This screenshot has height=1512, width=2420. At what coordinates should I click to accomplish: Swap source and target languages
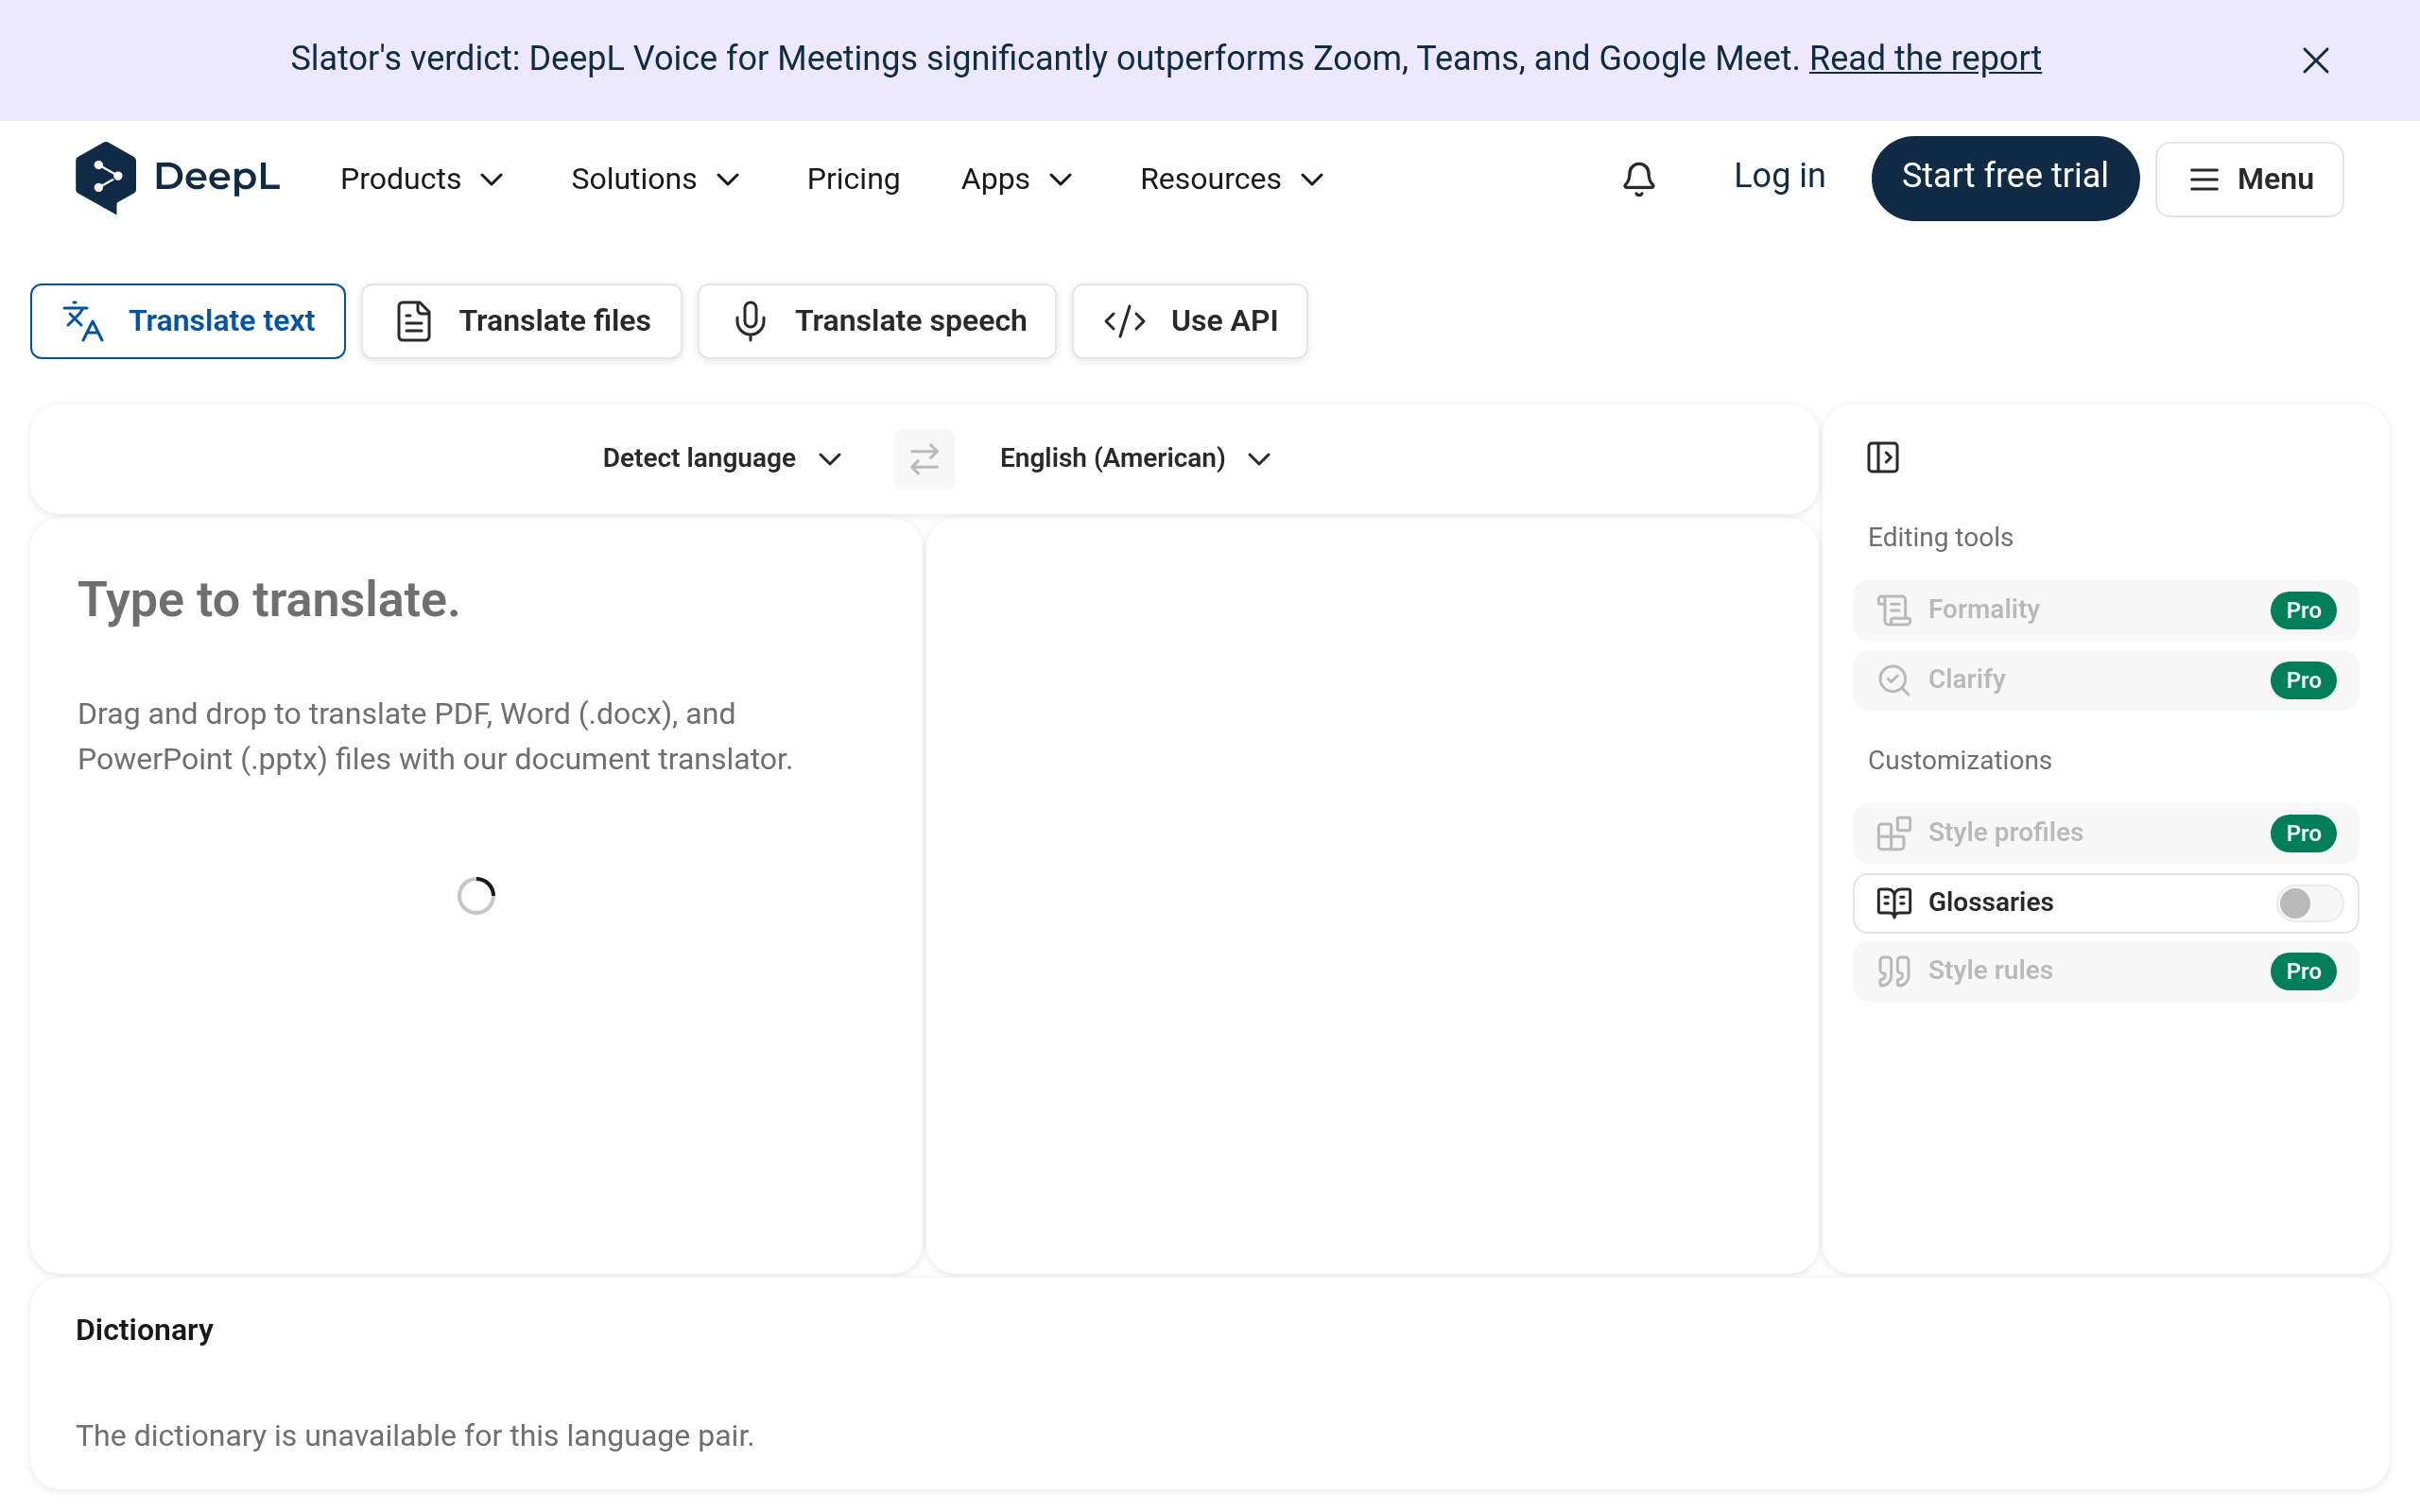[924, 459]
